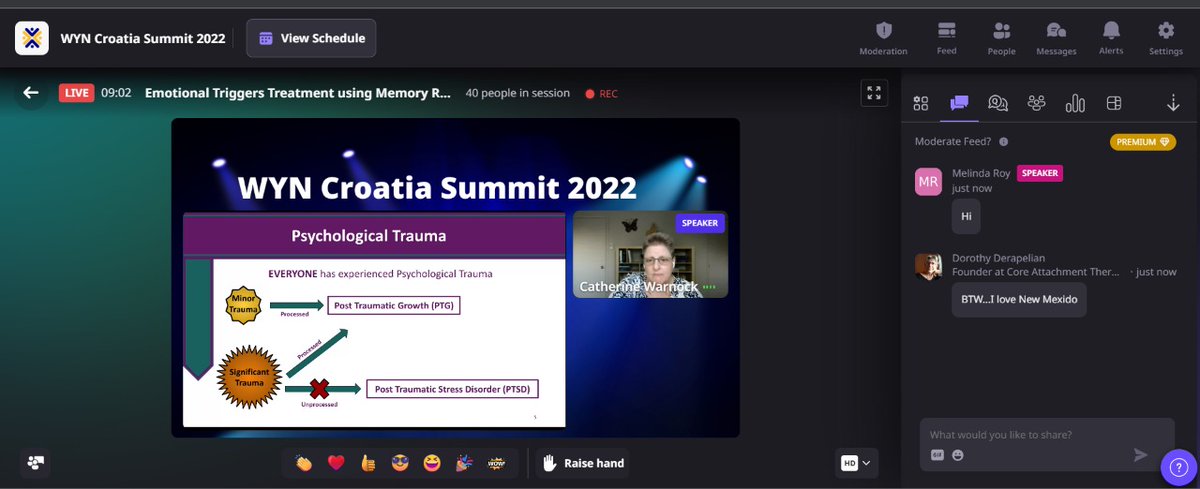
Task: Click the Moderate Feed info icon
Action: pos(1003,142)
